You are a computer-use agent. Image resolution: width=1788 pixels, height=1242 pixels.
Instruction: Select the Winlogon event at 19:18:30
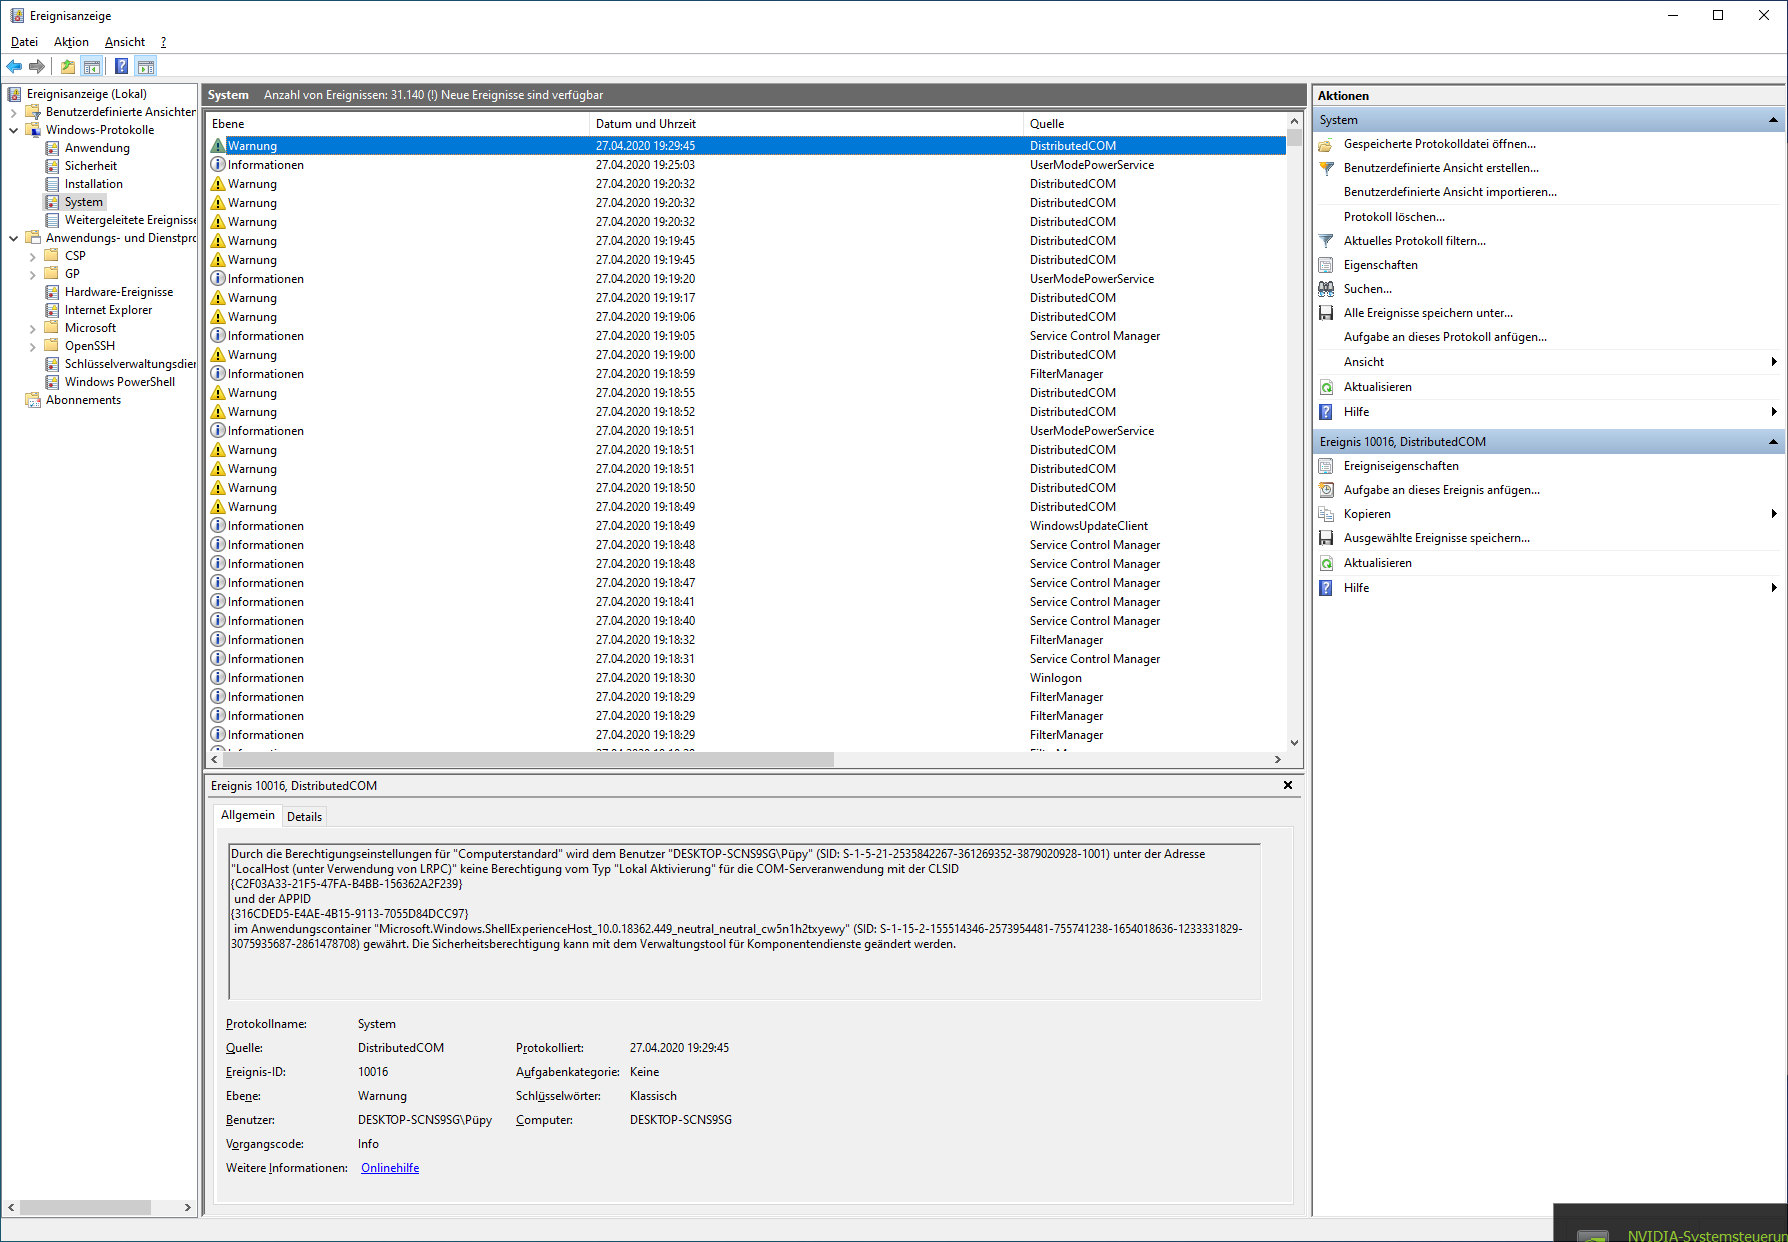[746, 678]
